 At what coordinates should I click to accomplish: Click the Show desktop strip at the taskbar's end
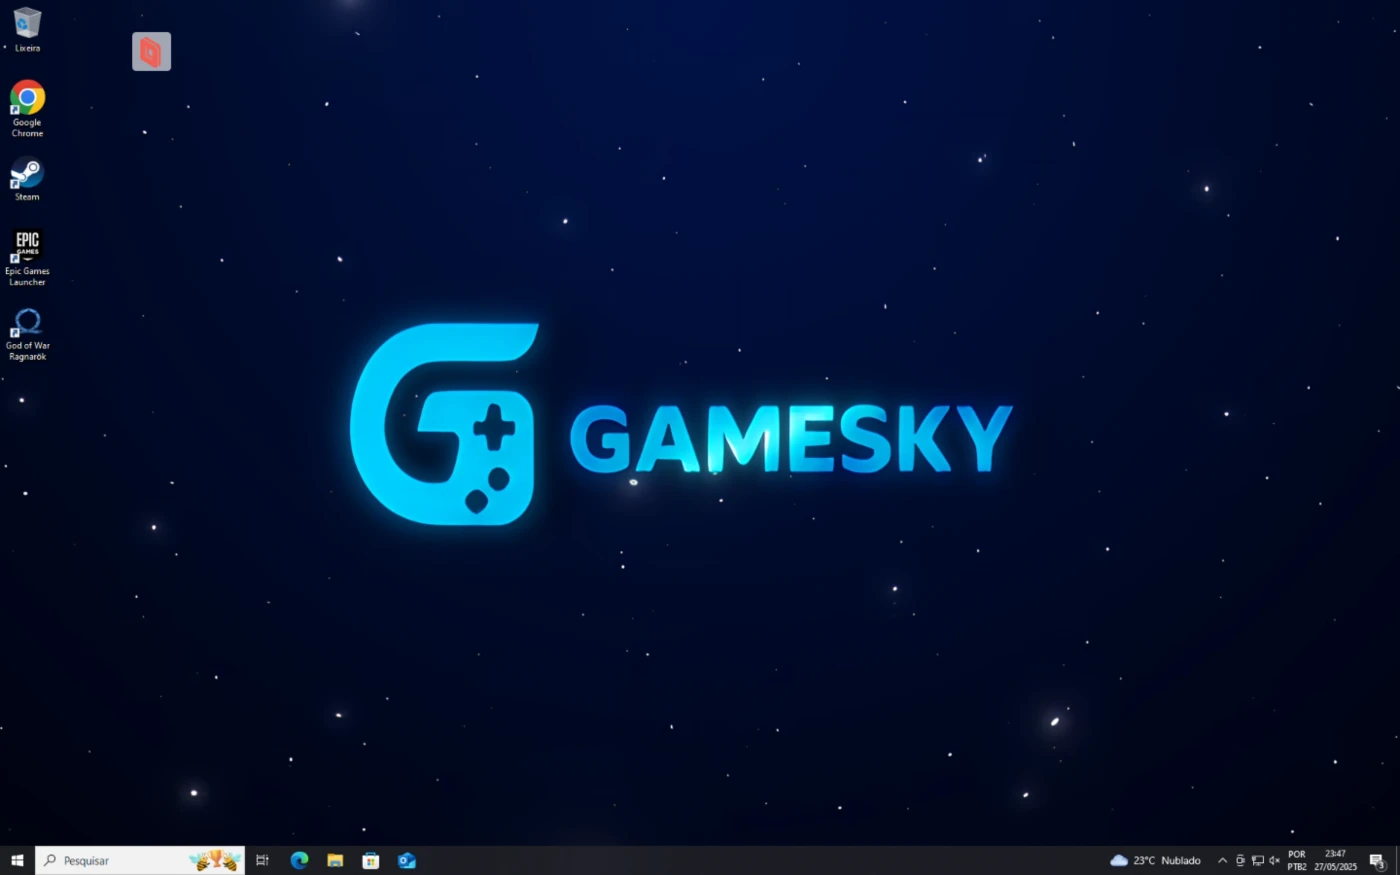1397,860
